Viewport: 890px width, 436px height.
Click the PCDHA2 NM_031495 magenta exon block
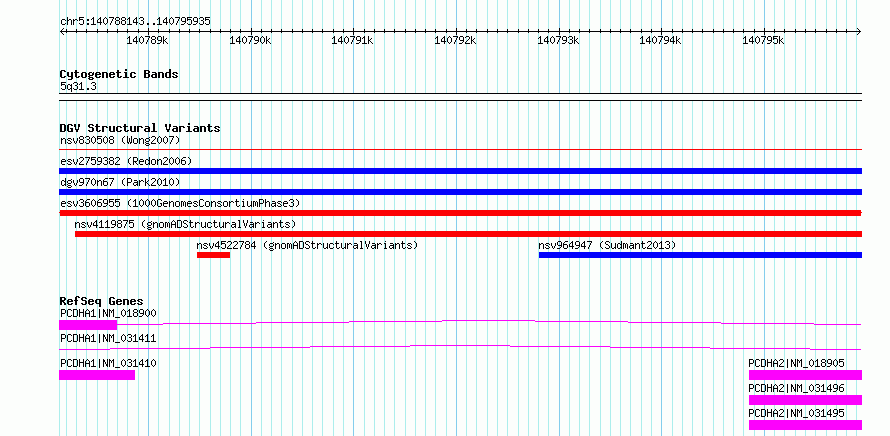[805, 425]
